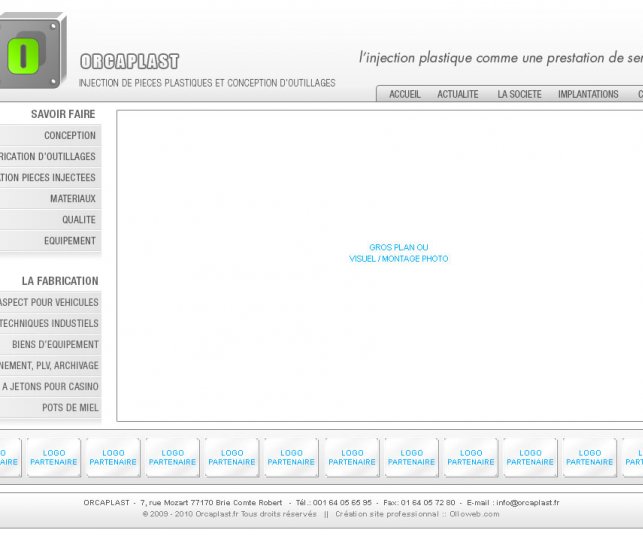Open the FABRICATION D'OUTILLAGES sidebar entry
643x536 pixels.
[48, 157]
